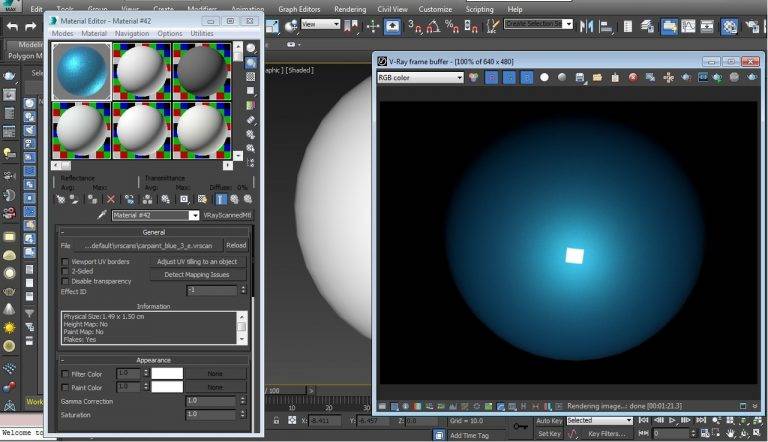Screen dimensions: 768x442
Task: Toggle Percent Snap in main toolbar
Action: pyautogui.click(x=452, y=26)
